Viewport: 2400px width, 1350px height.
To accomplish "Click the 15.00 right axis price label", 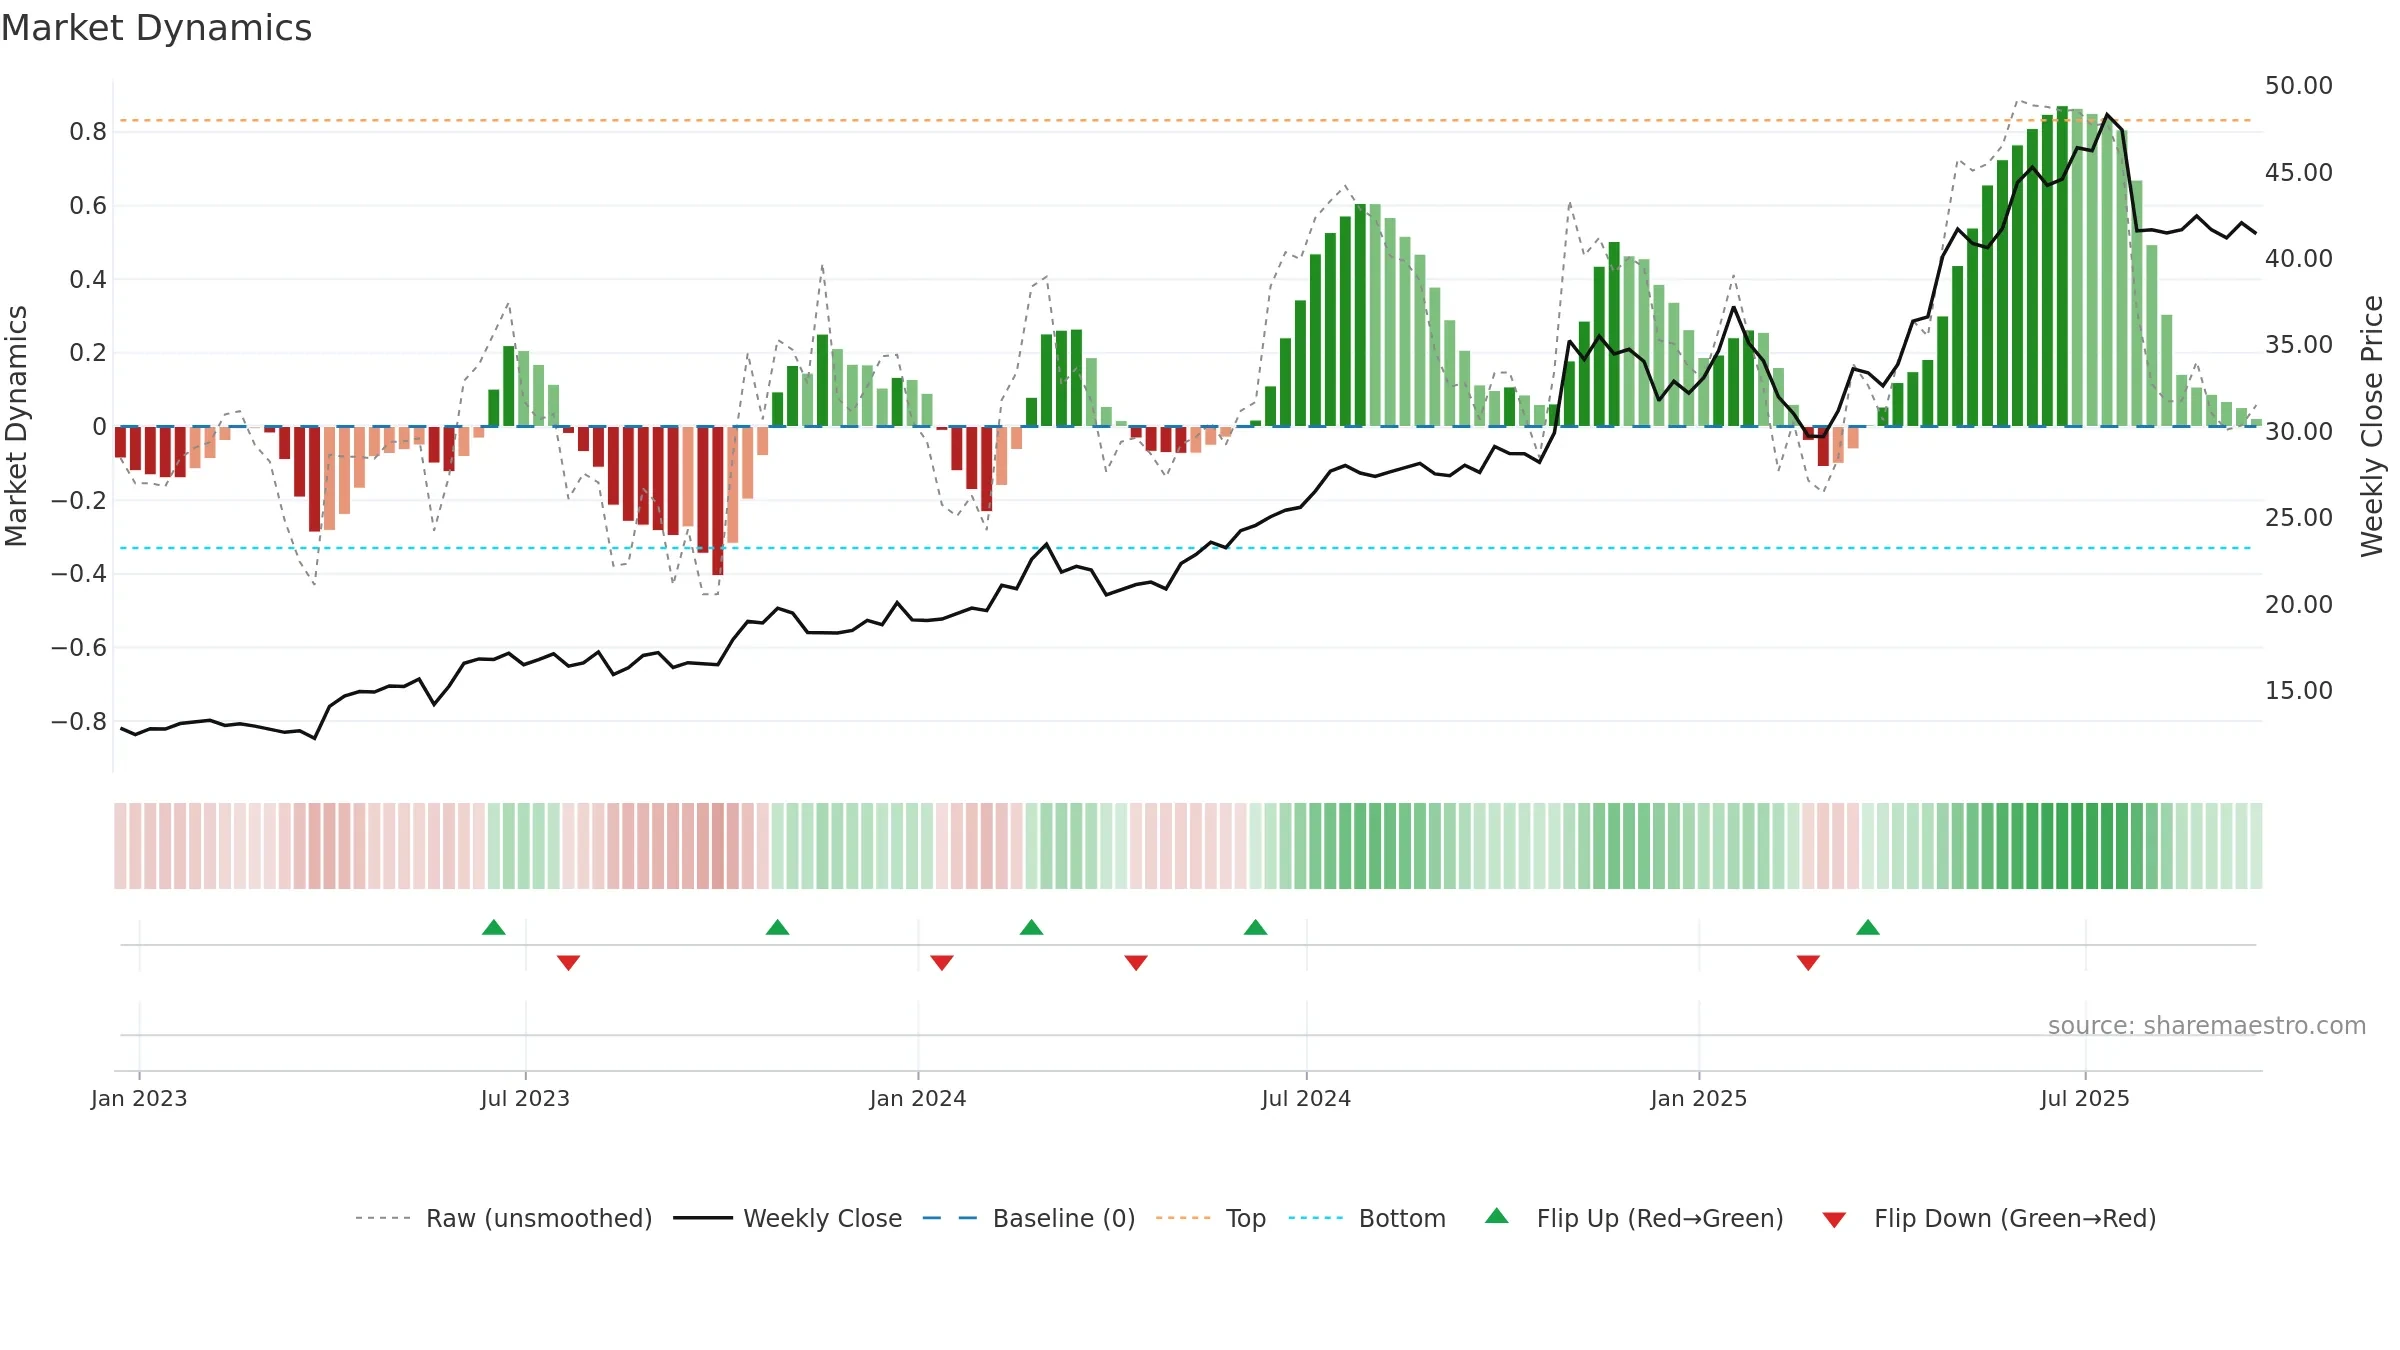I will pyautogui.click(x=2299, y=691).
